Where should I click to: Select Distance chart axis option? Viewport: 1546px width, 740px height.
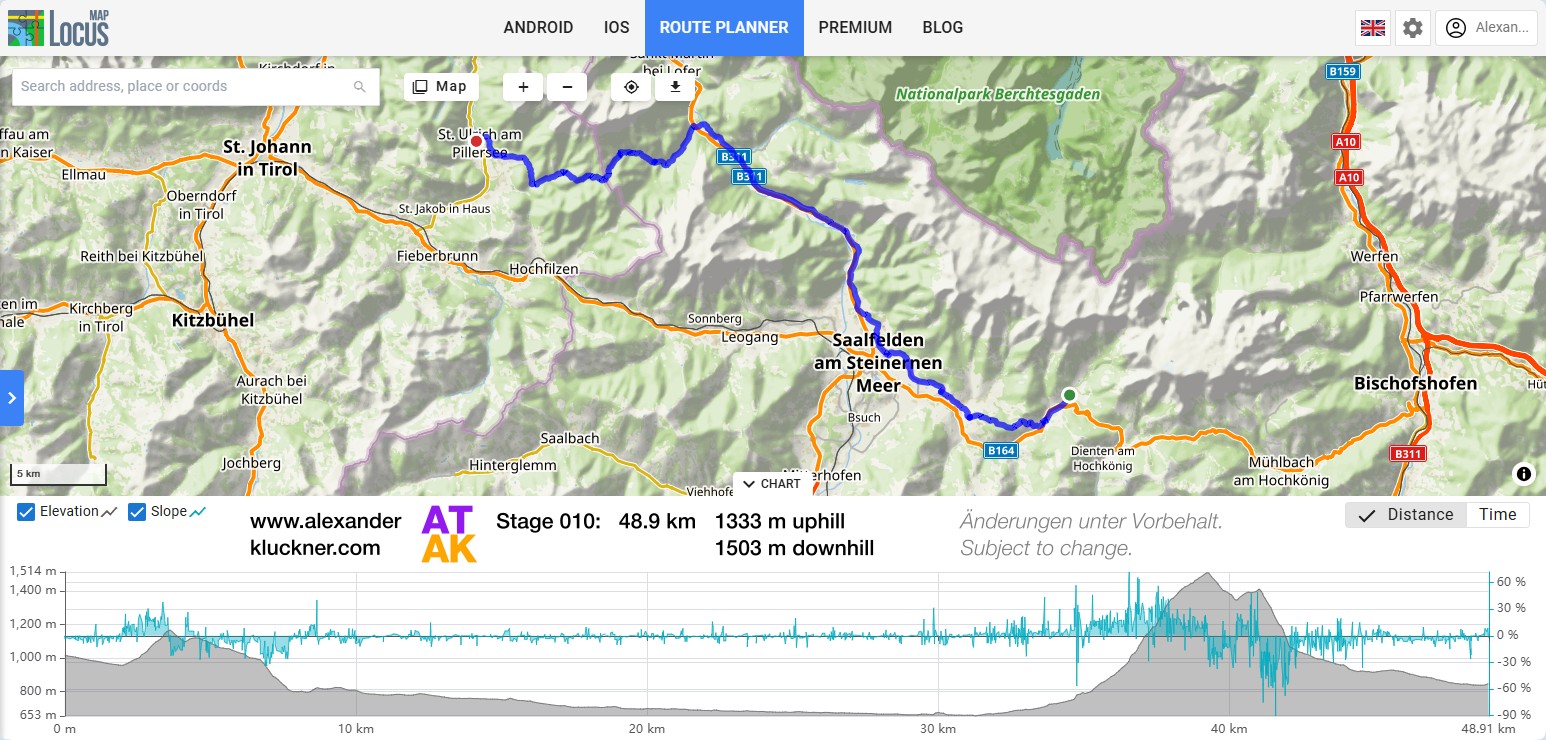click(1406, 515)
